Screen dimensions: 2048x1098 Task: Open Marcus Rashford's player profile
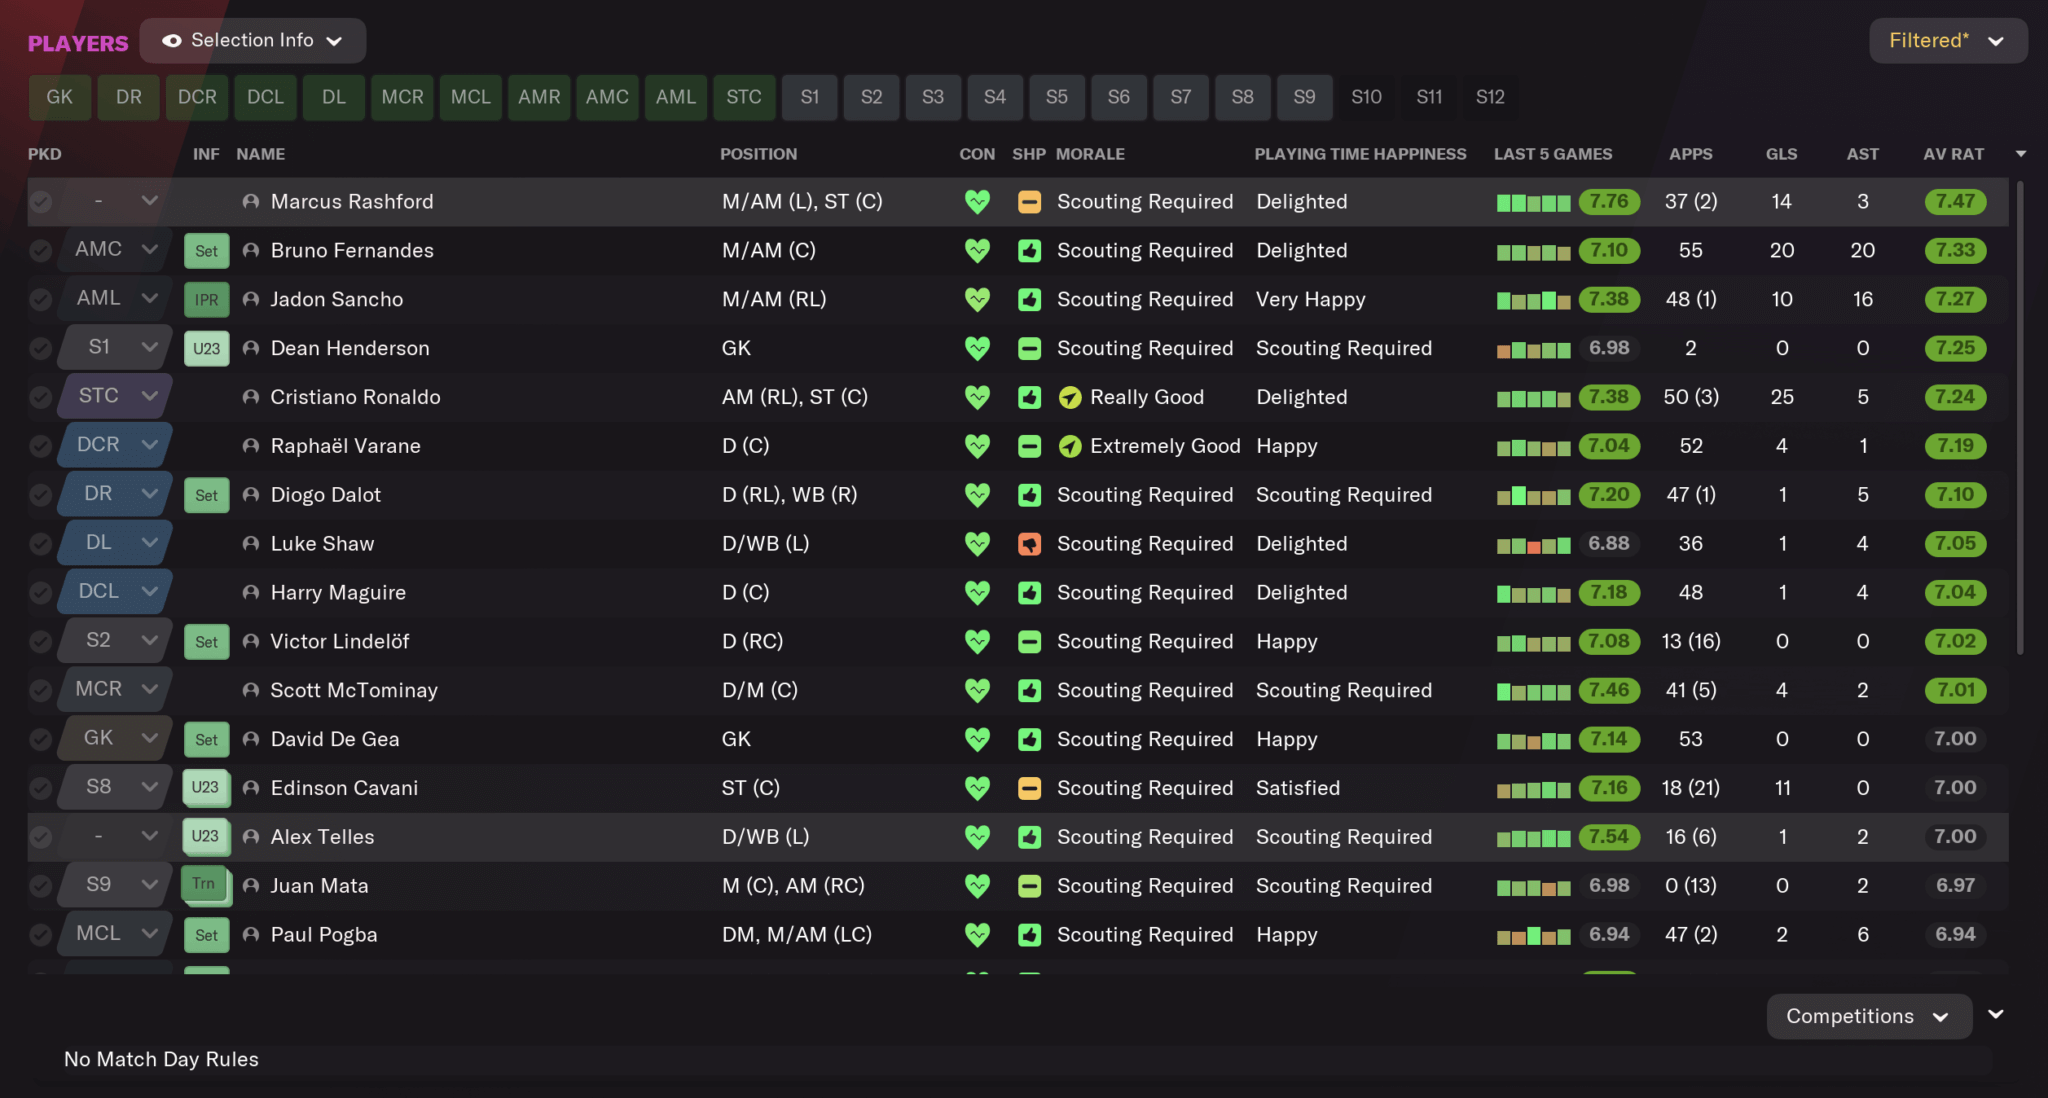(352, 202)
